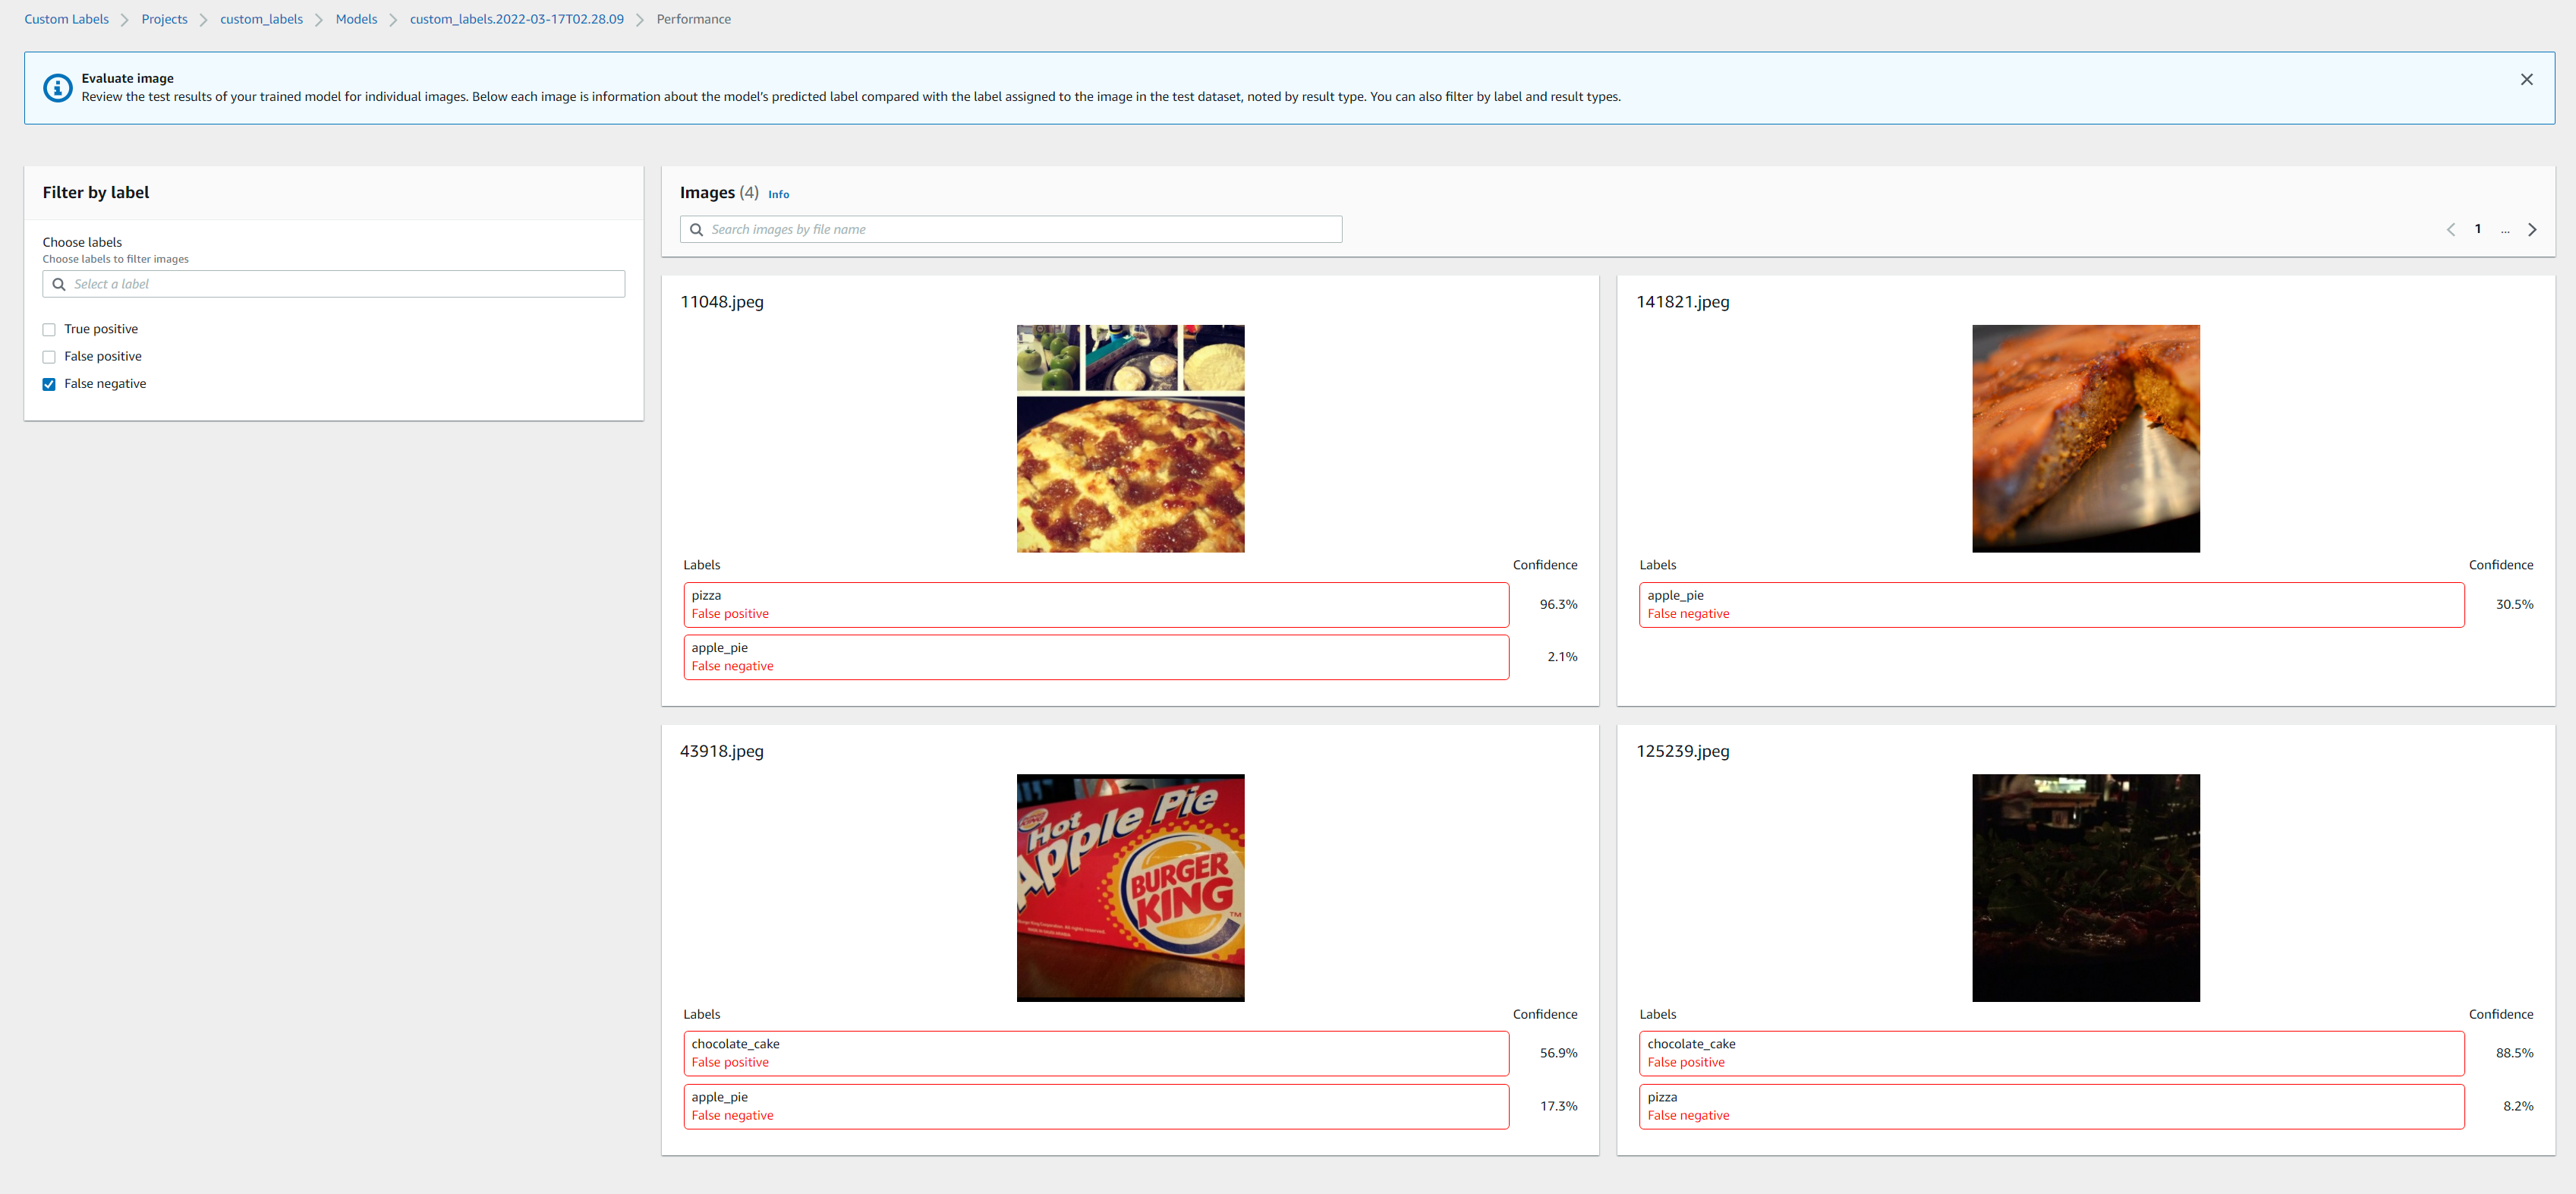Screen dimensions: 2576x1194
Task: Enable the False positive filter
Action: click(x=49, y=357)
